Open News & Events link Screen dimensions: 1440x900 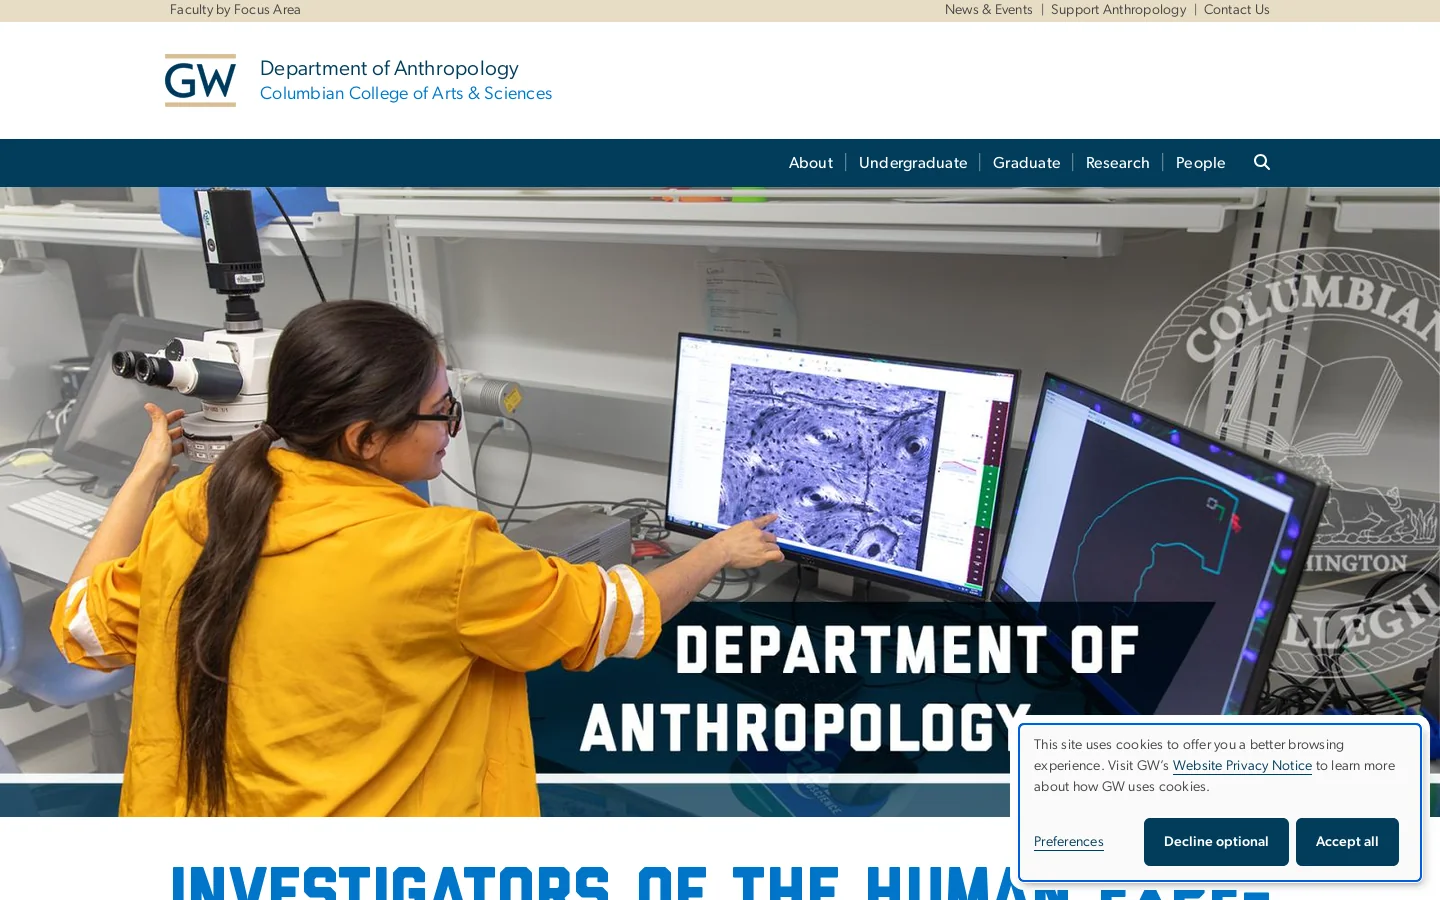[x=988, y=10]
